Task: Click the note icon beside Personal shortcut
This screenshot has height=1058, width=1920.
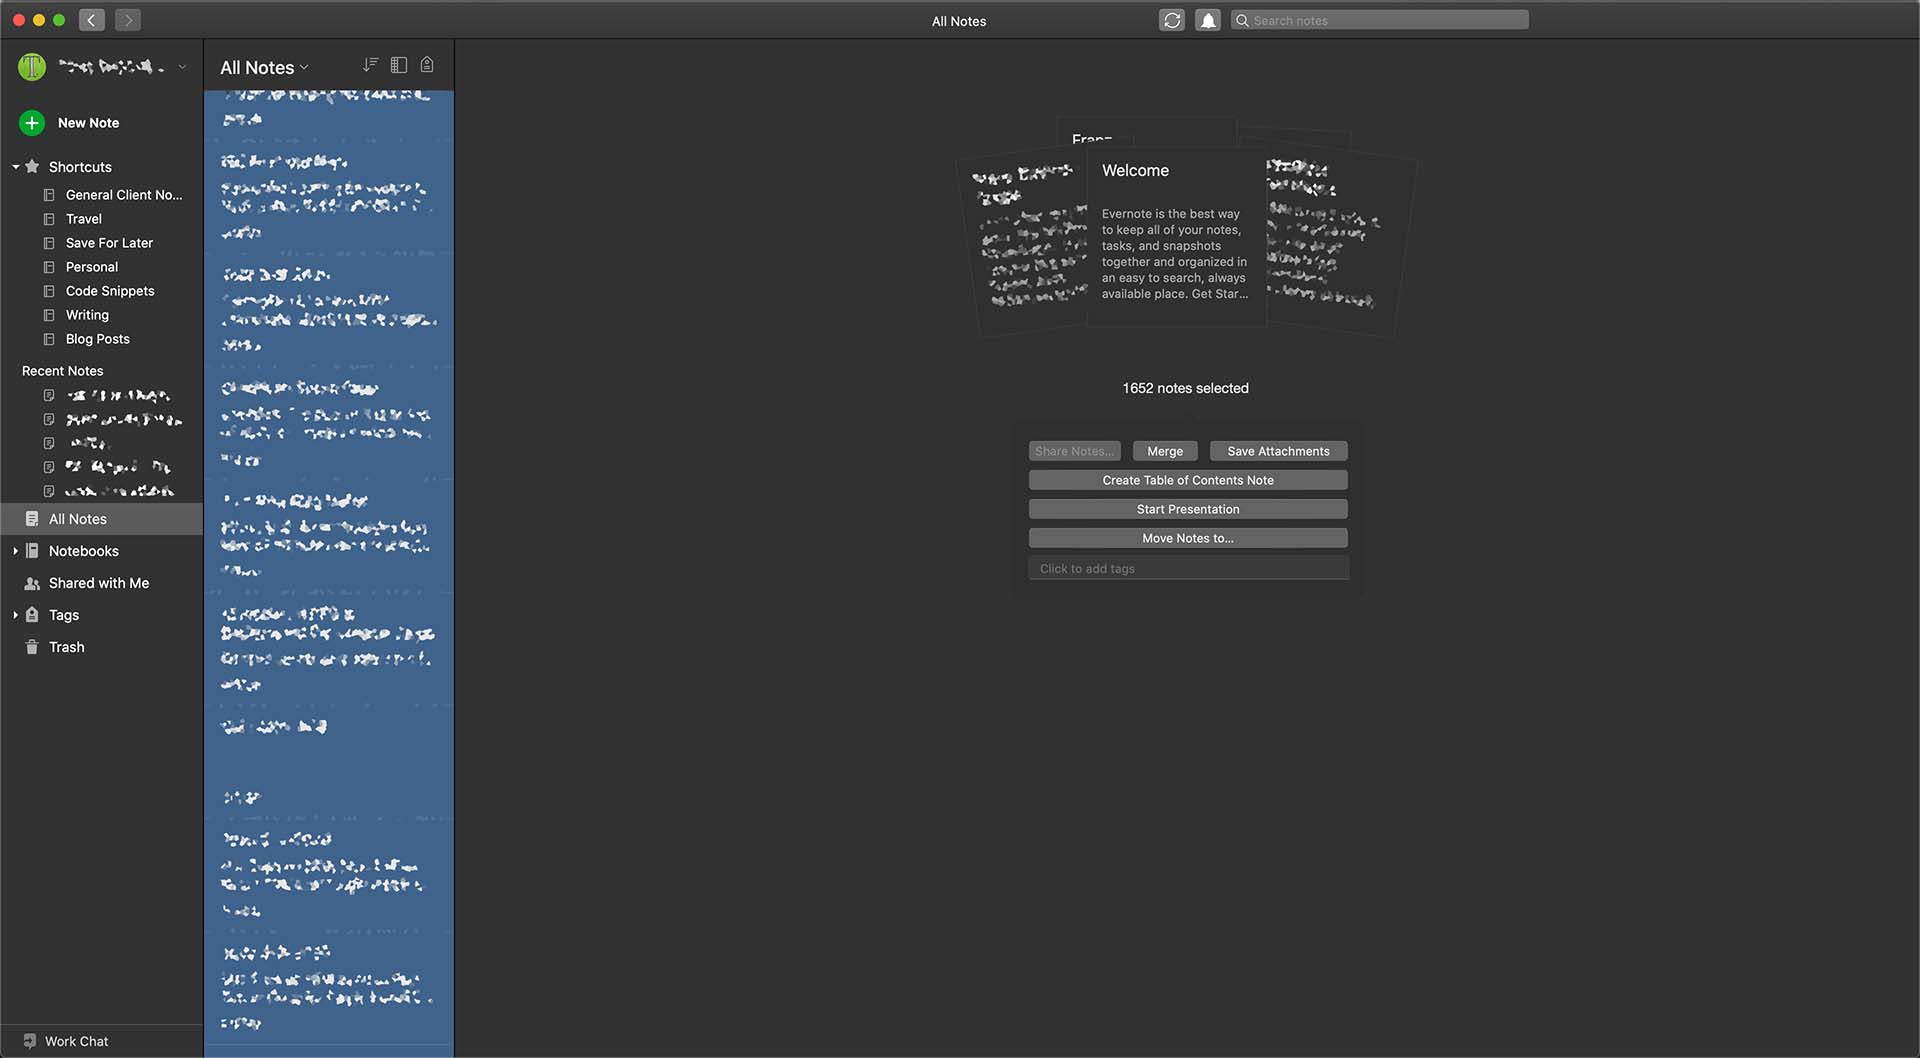Action: click(49, 267)
